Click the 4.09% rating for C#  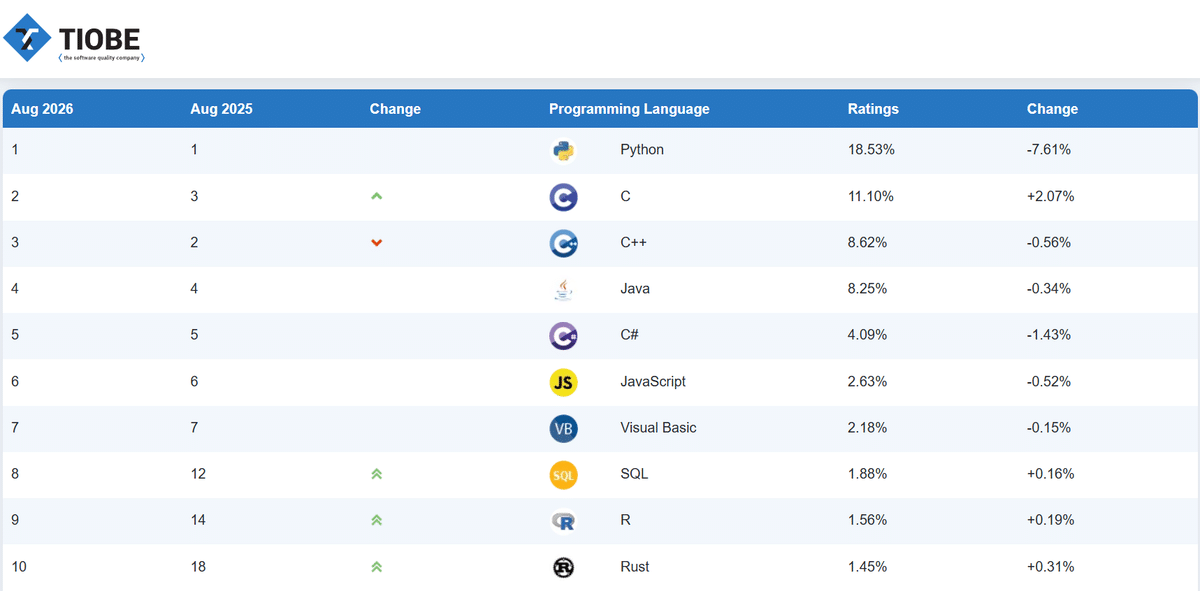pyautogui.click(x=867, y=335)
